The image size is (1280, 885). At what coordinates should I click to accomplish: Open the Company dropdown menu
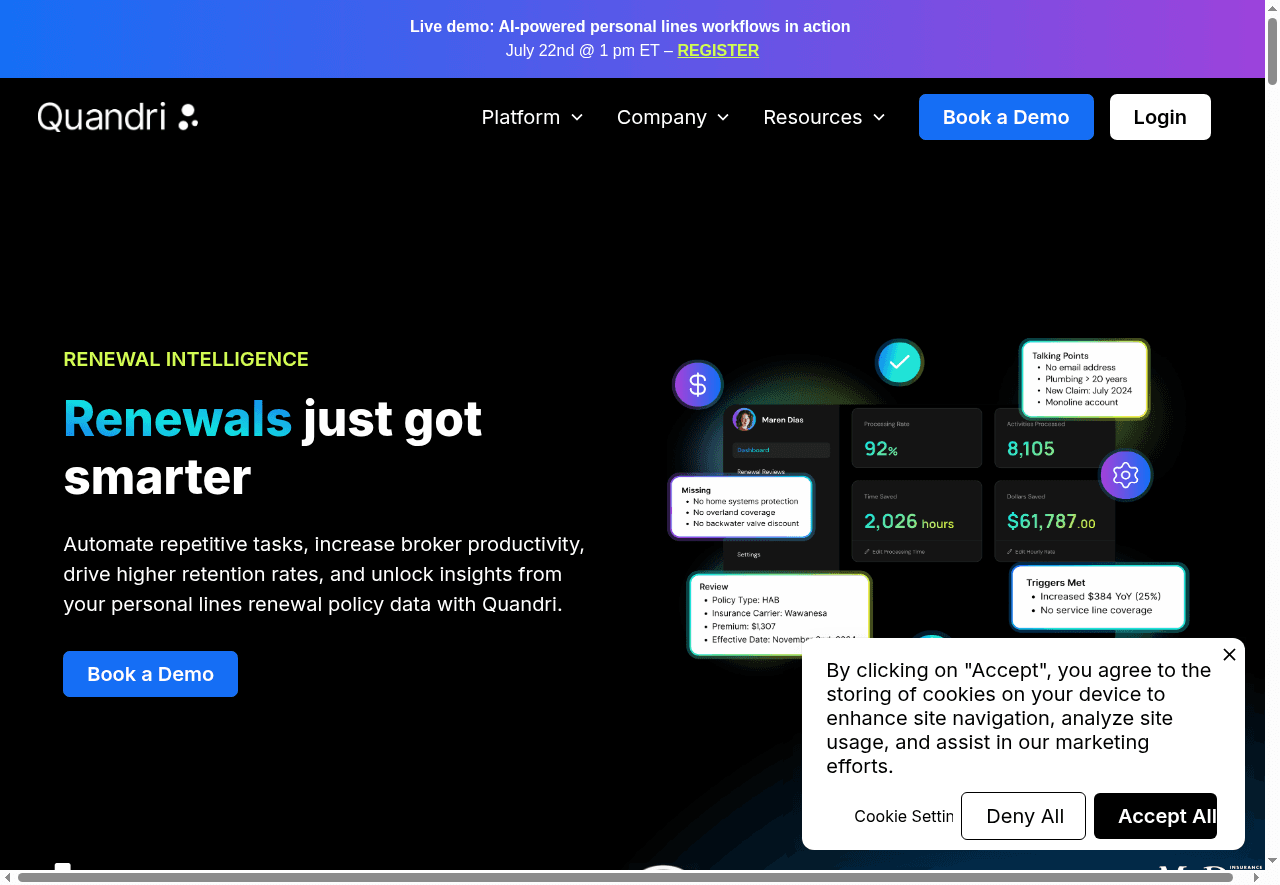(673, 117)
